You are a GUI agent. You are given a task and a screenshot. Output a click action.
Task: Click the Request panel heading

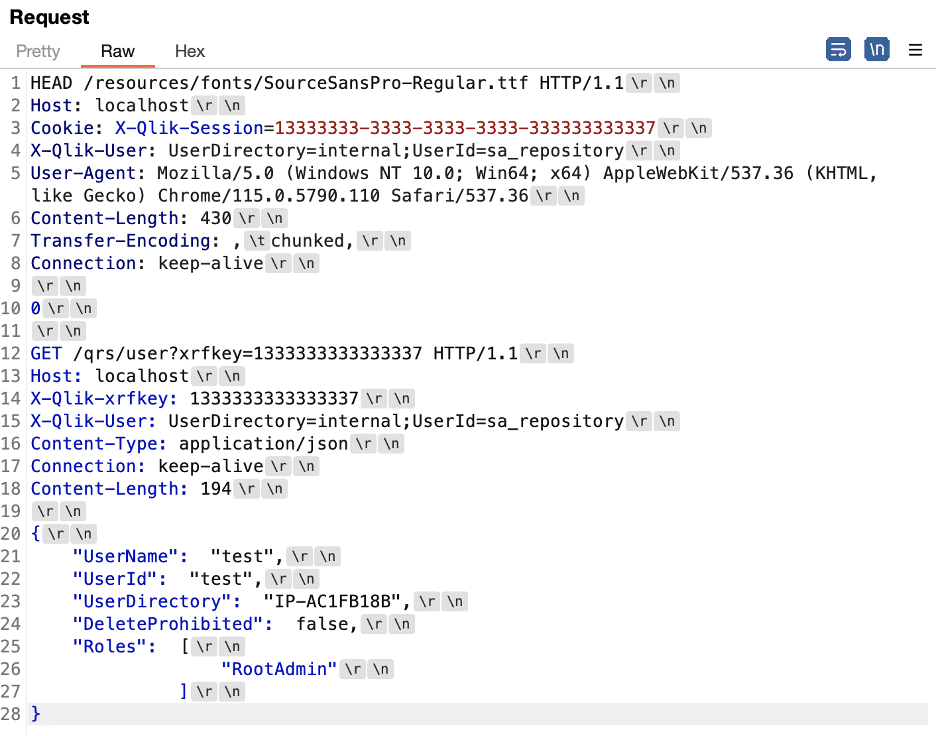tap(50, 17)
